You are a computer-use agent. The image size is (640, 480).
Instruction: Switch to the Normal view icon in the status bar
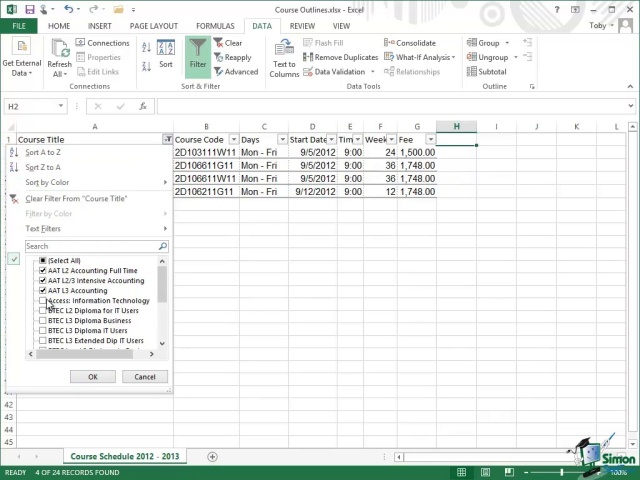click(x=462, y=472)
